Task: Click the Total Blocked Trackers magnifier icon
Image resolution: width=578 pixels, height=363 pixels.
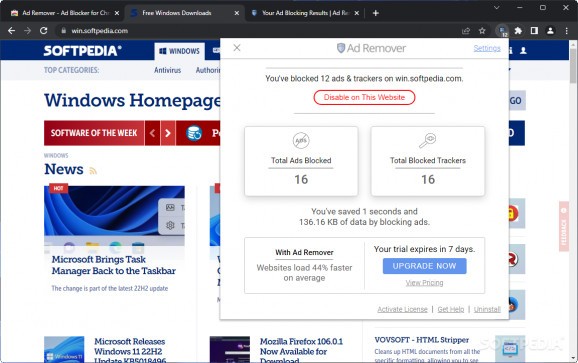Action: 428,140
